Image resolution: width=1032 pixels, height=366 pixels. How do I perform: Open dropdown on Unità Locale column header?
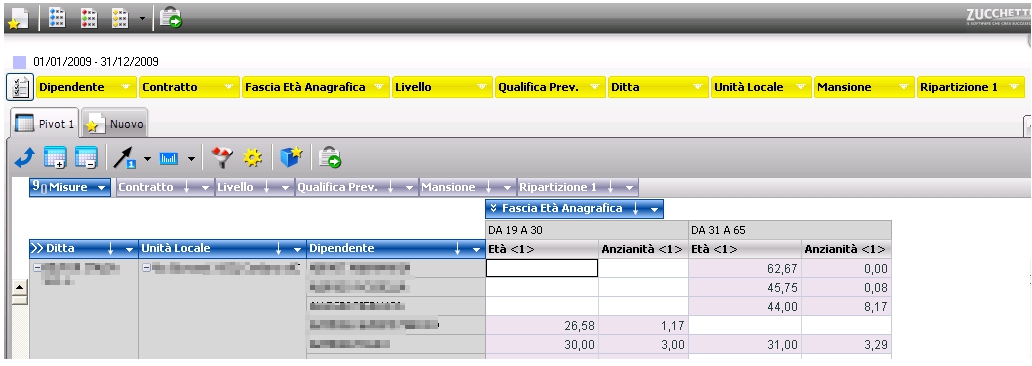(297, 249)
